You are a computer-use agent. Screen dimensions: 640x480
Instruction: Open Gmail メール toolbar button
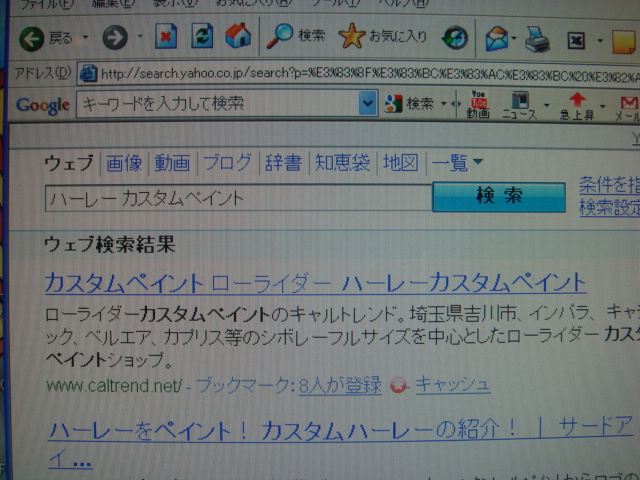[x=628, y=109]
